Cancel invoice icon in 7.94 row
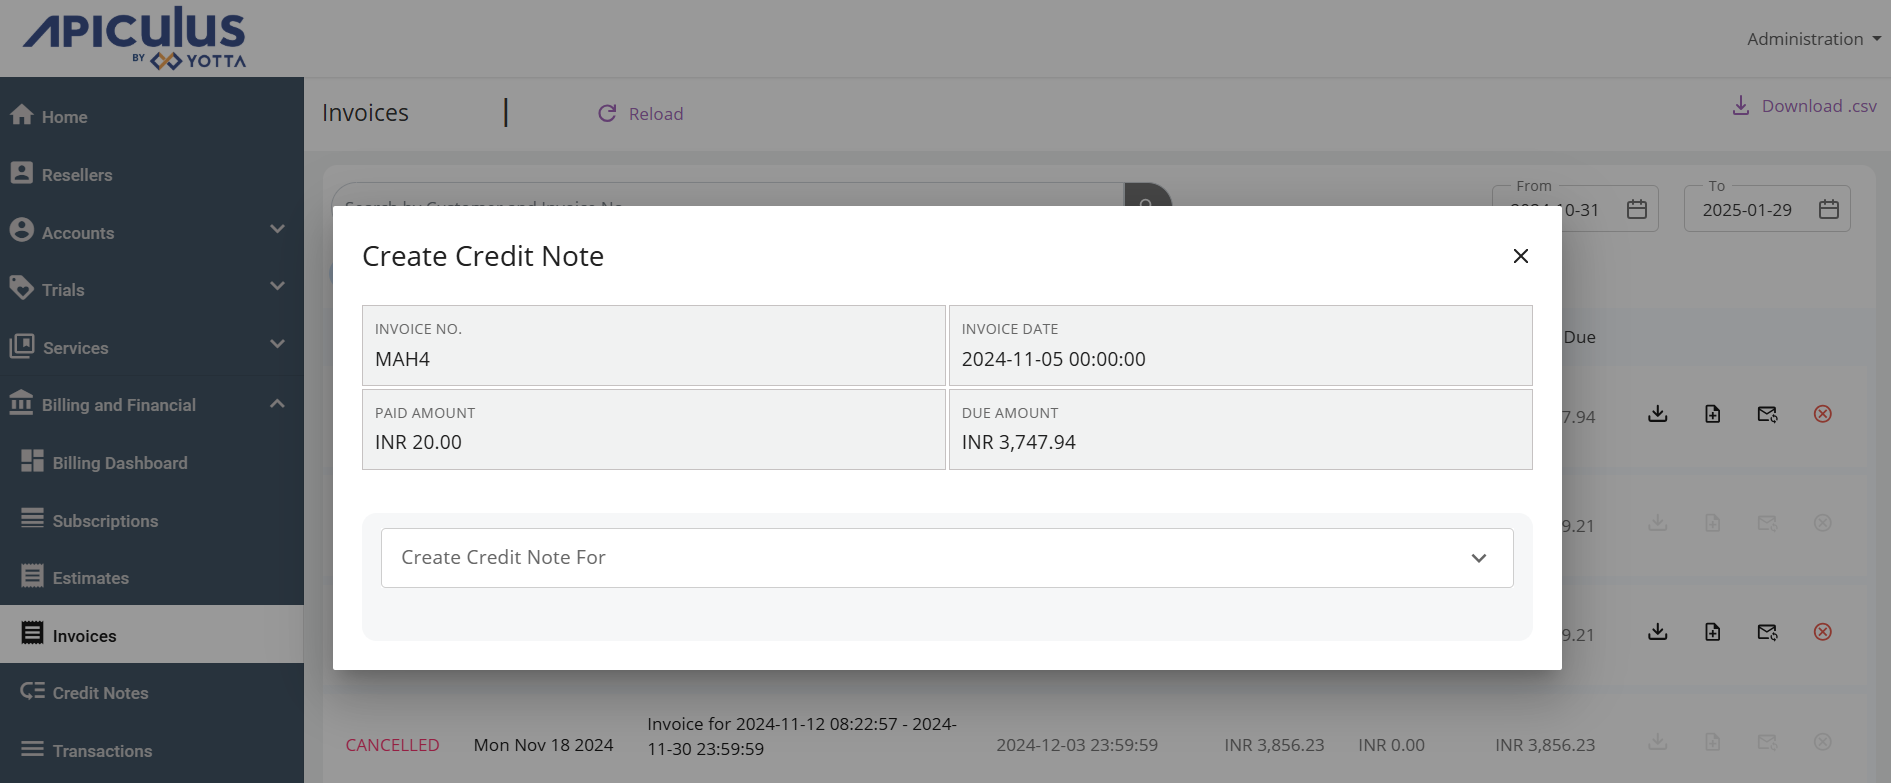1891x783 pixels. tap(1823, 414)
